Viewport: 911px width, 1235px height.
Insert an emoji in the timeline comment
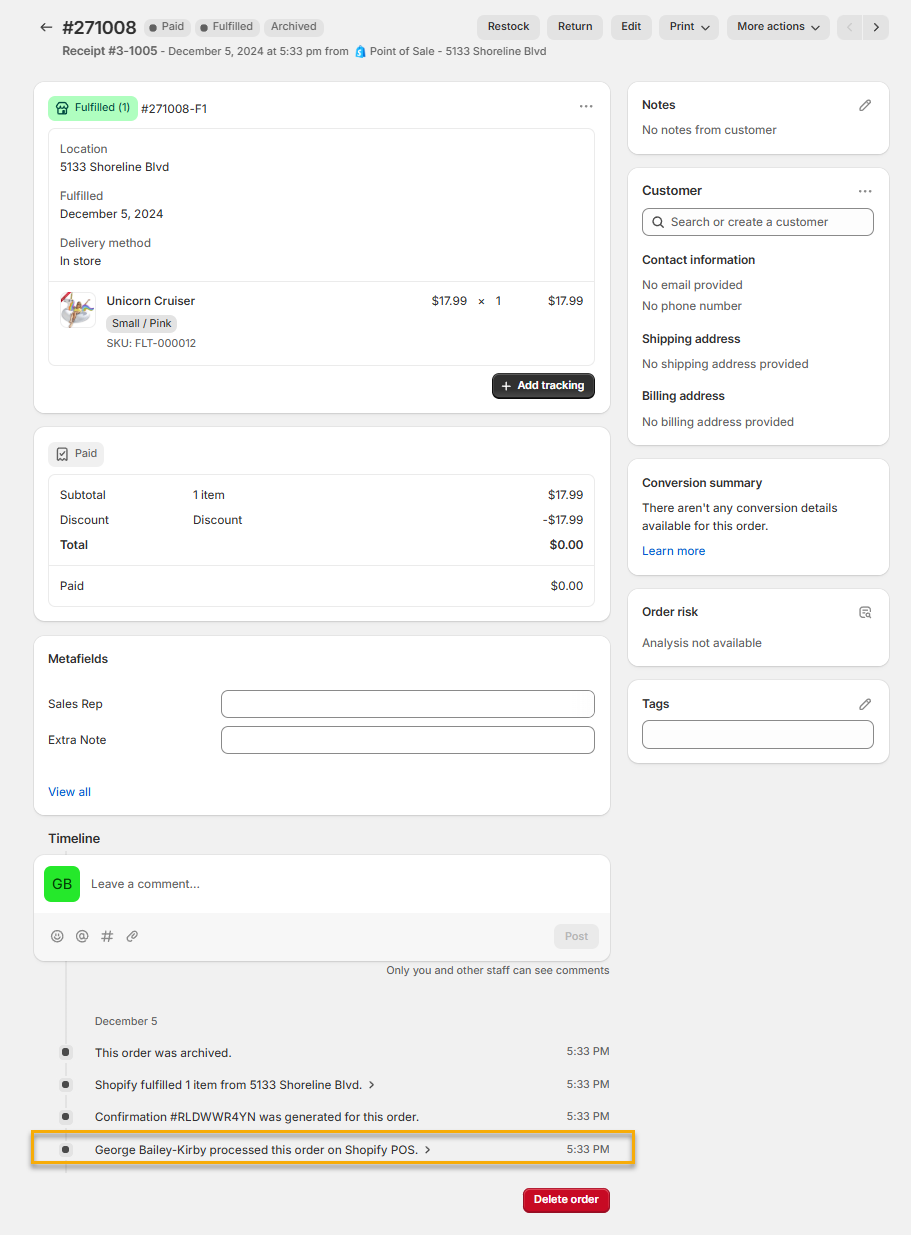pyautogui.click(x=57, y=936)
